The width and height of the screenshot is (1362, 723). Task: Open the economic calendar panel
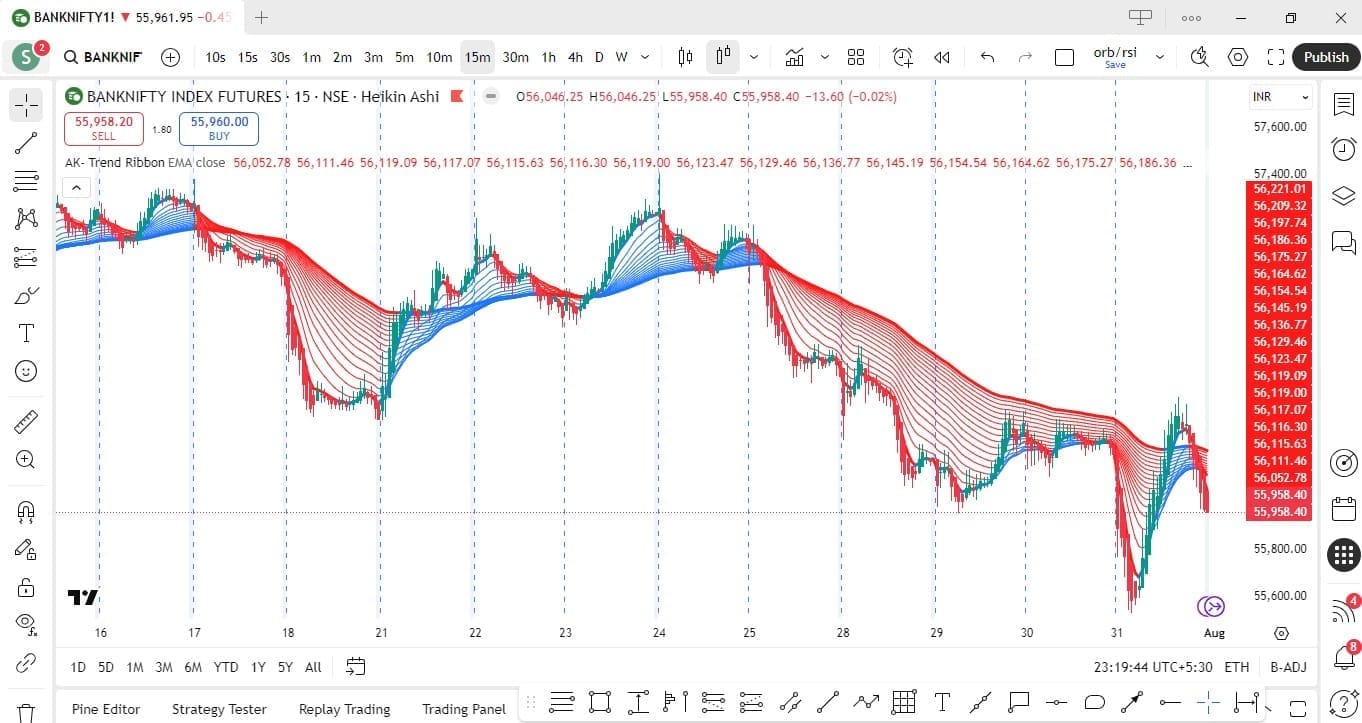point(1344,508)
